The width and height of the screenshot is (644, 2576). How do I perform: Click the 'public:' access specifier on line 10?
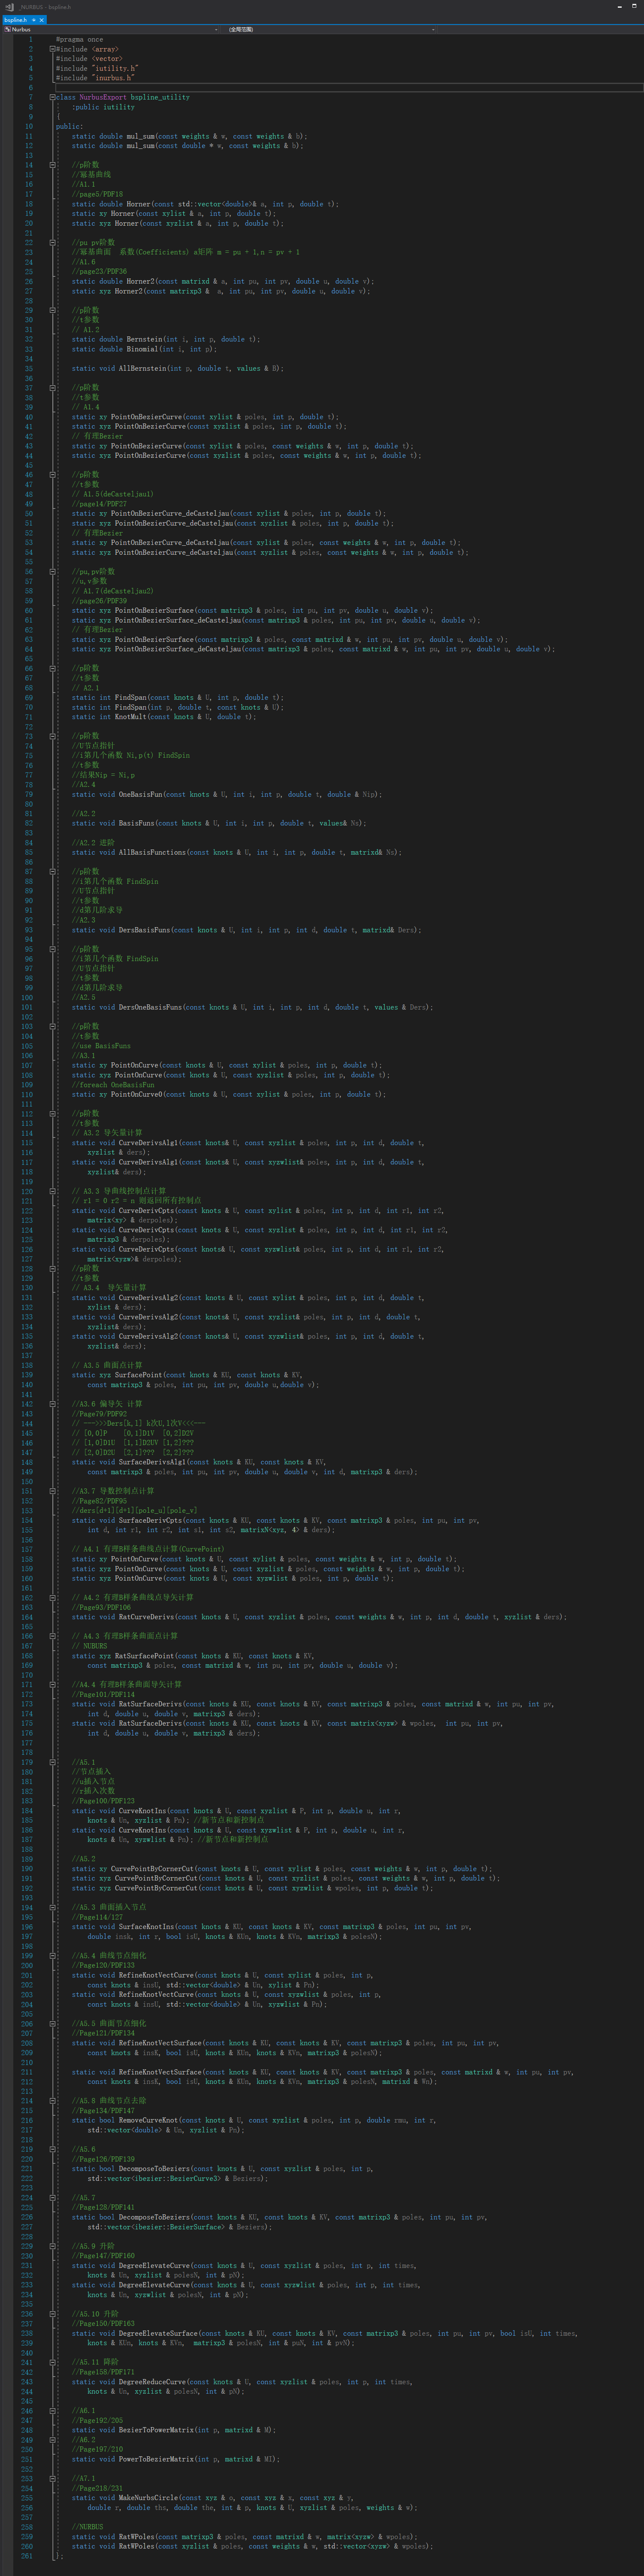(69, 126)
